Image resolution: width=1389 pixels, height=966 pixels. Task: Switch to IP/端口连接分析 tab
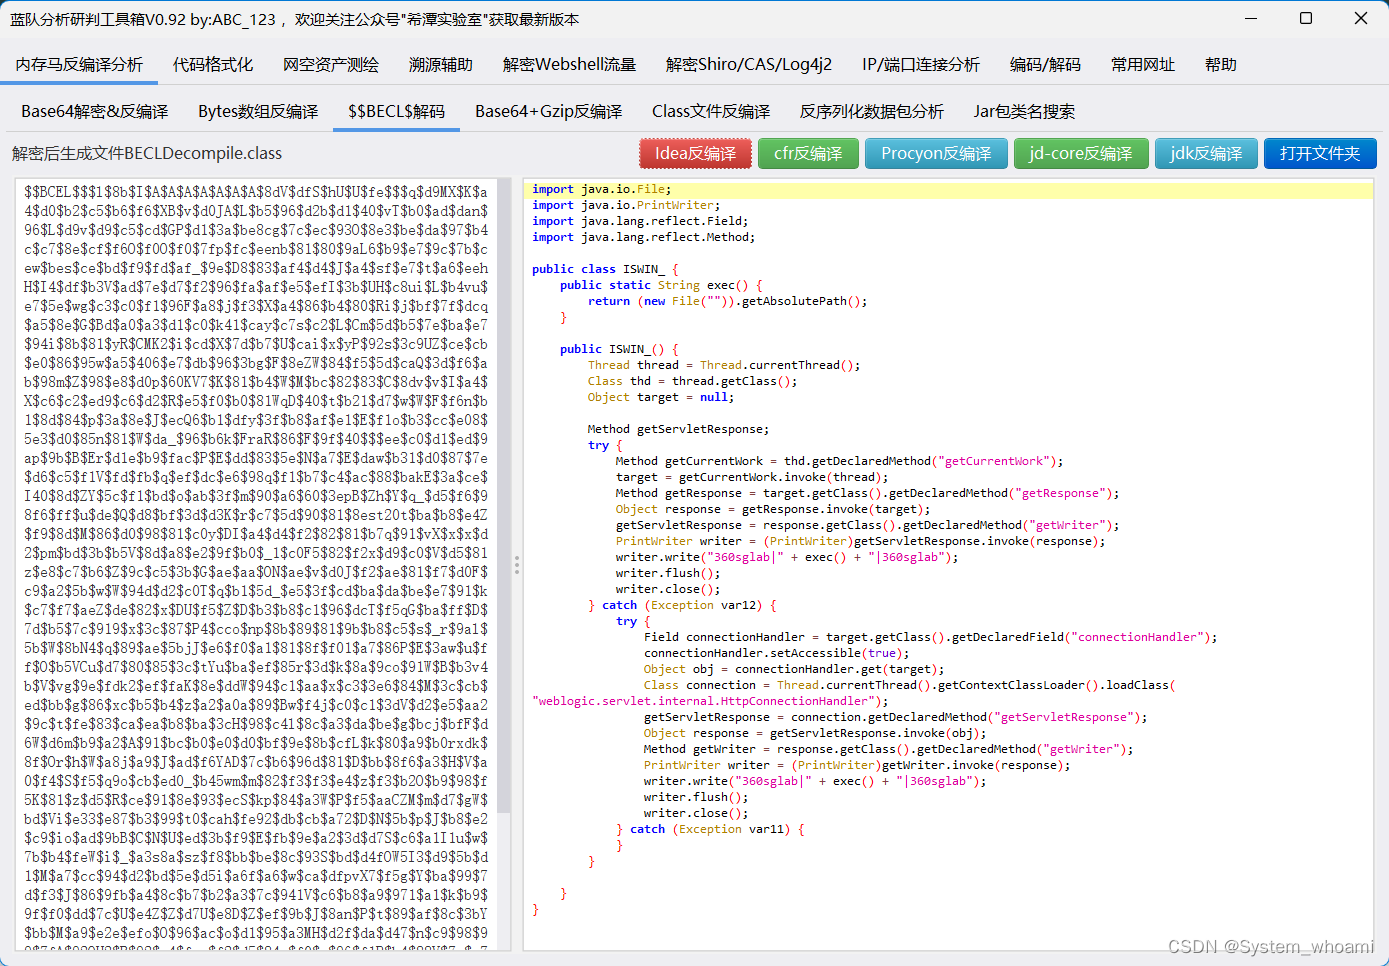pyautogui.click(x=921, y=65)
